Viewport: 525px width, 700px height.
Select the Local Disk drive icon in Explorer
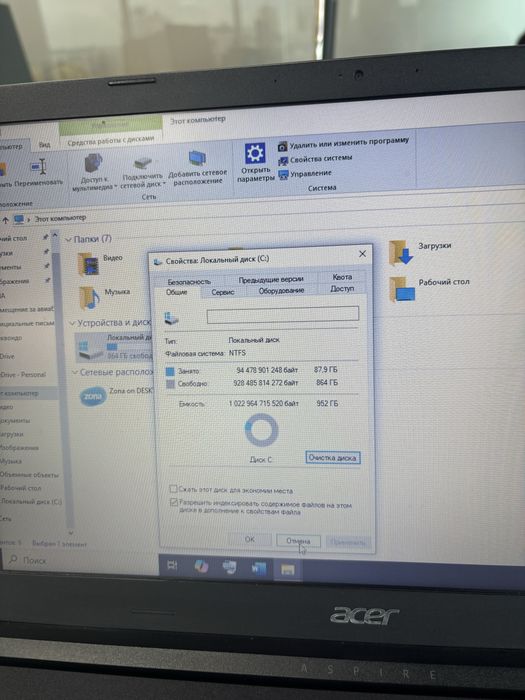[x=90, y=350]
